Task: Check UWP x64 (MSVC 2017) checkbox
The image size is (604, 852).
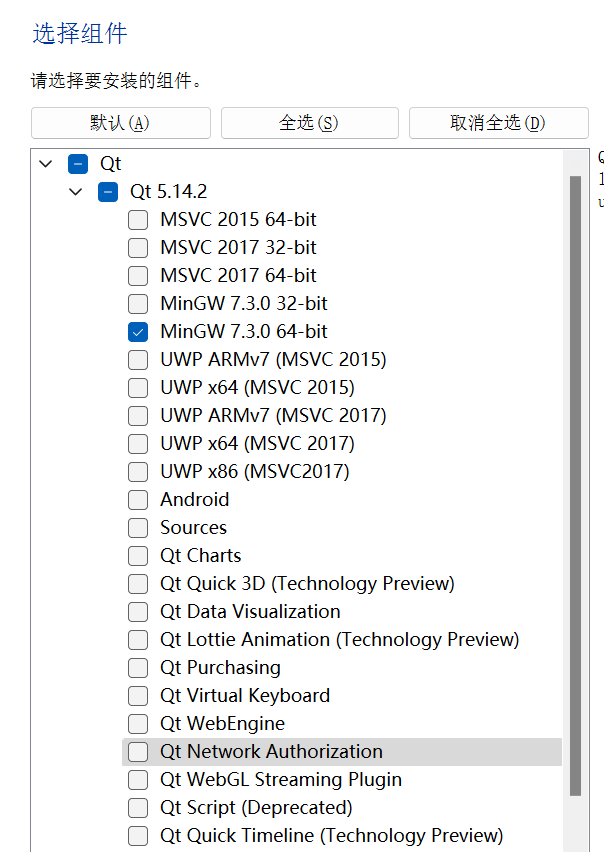Action: coord(138,444)
